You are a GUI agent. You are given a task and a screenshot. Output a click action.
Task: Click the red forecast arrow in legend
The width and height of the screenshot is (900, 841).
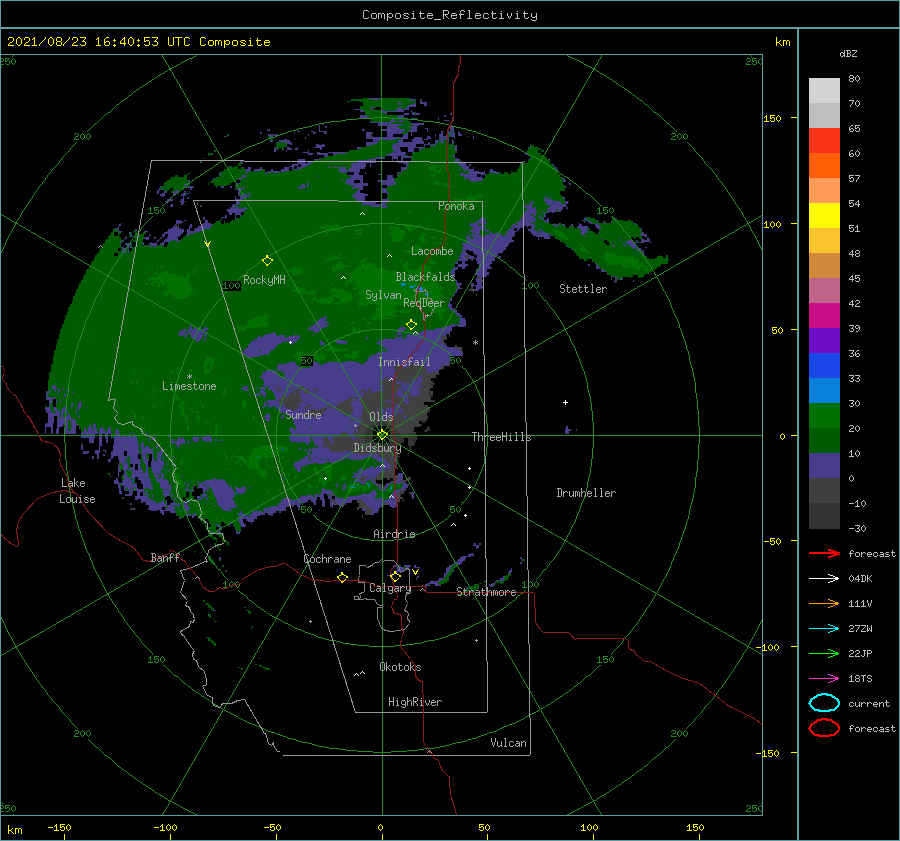[824, 553]
